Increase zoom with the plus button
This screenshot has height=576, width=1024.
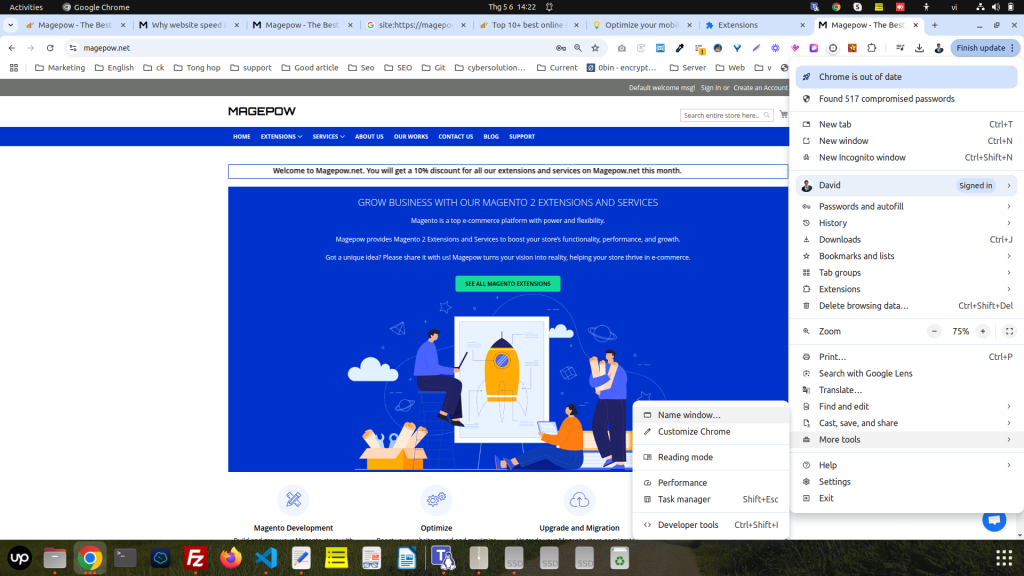pyautogui.click(x=983, y=331)
